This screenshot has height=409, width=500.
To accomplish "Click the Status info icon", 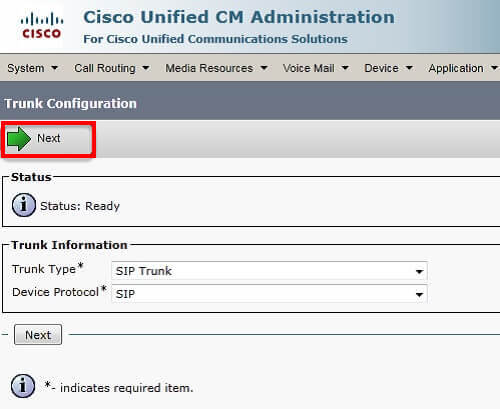I will pos(24,205).
